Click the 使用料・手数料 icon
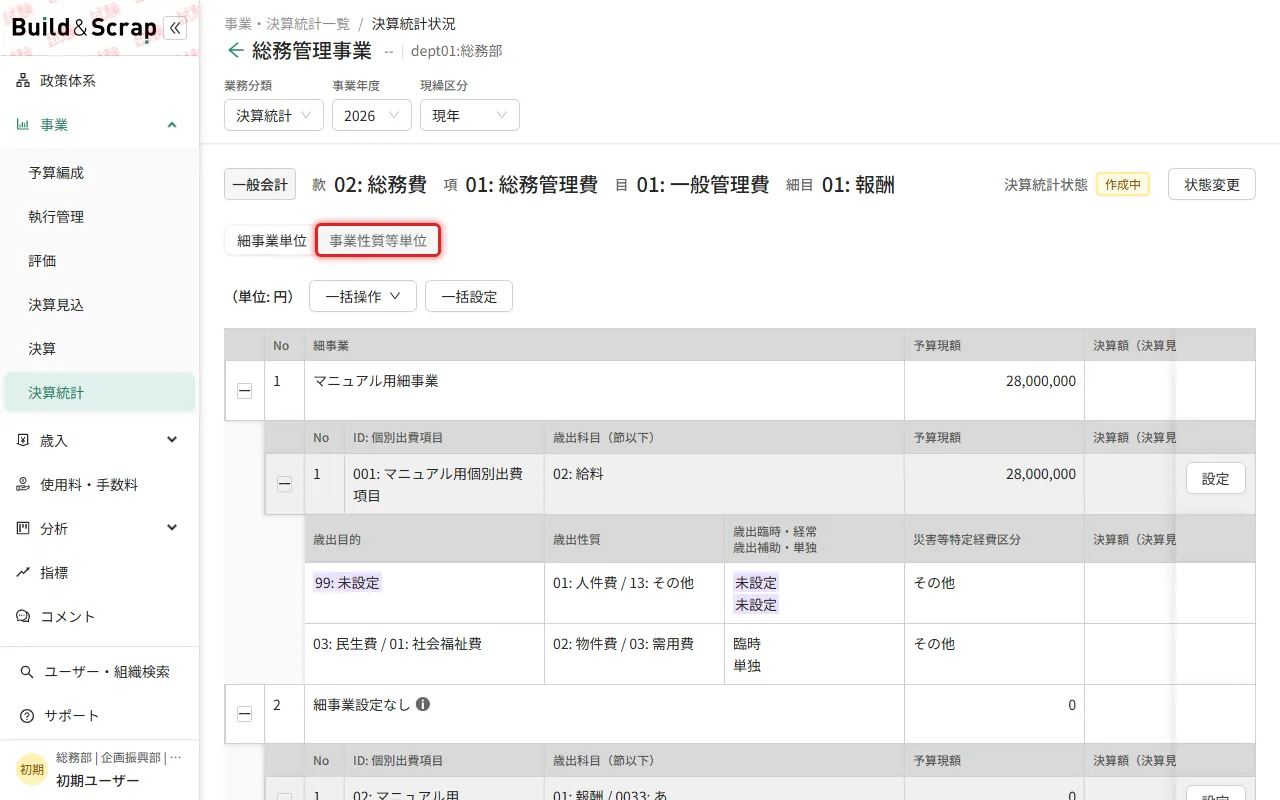 coord(23,485)
